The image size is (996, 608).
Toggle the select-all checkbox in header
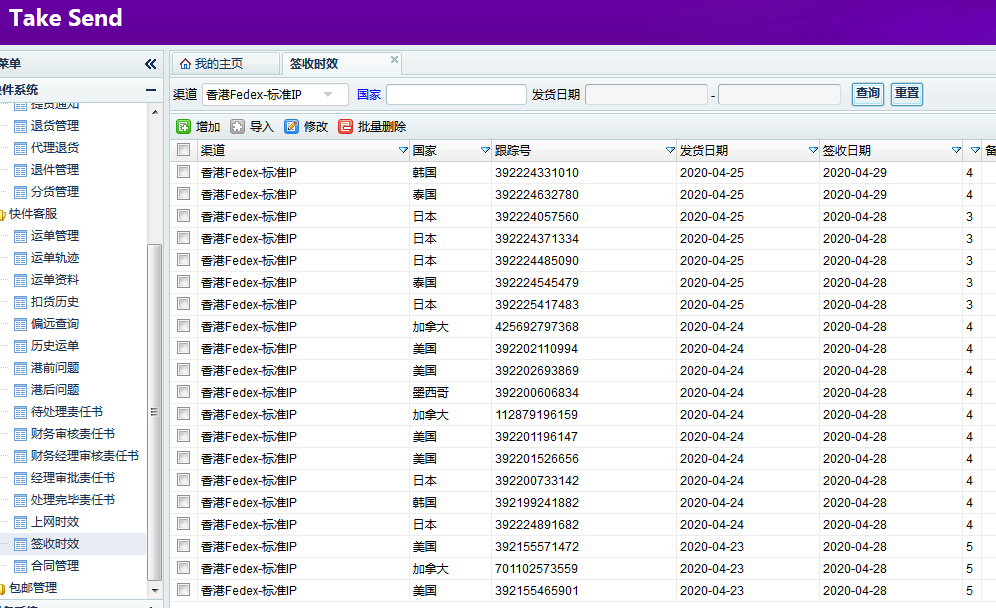click(x=184, y=149)
